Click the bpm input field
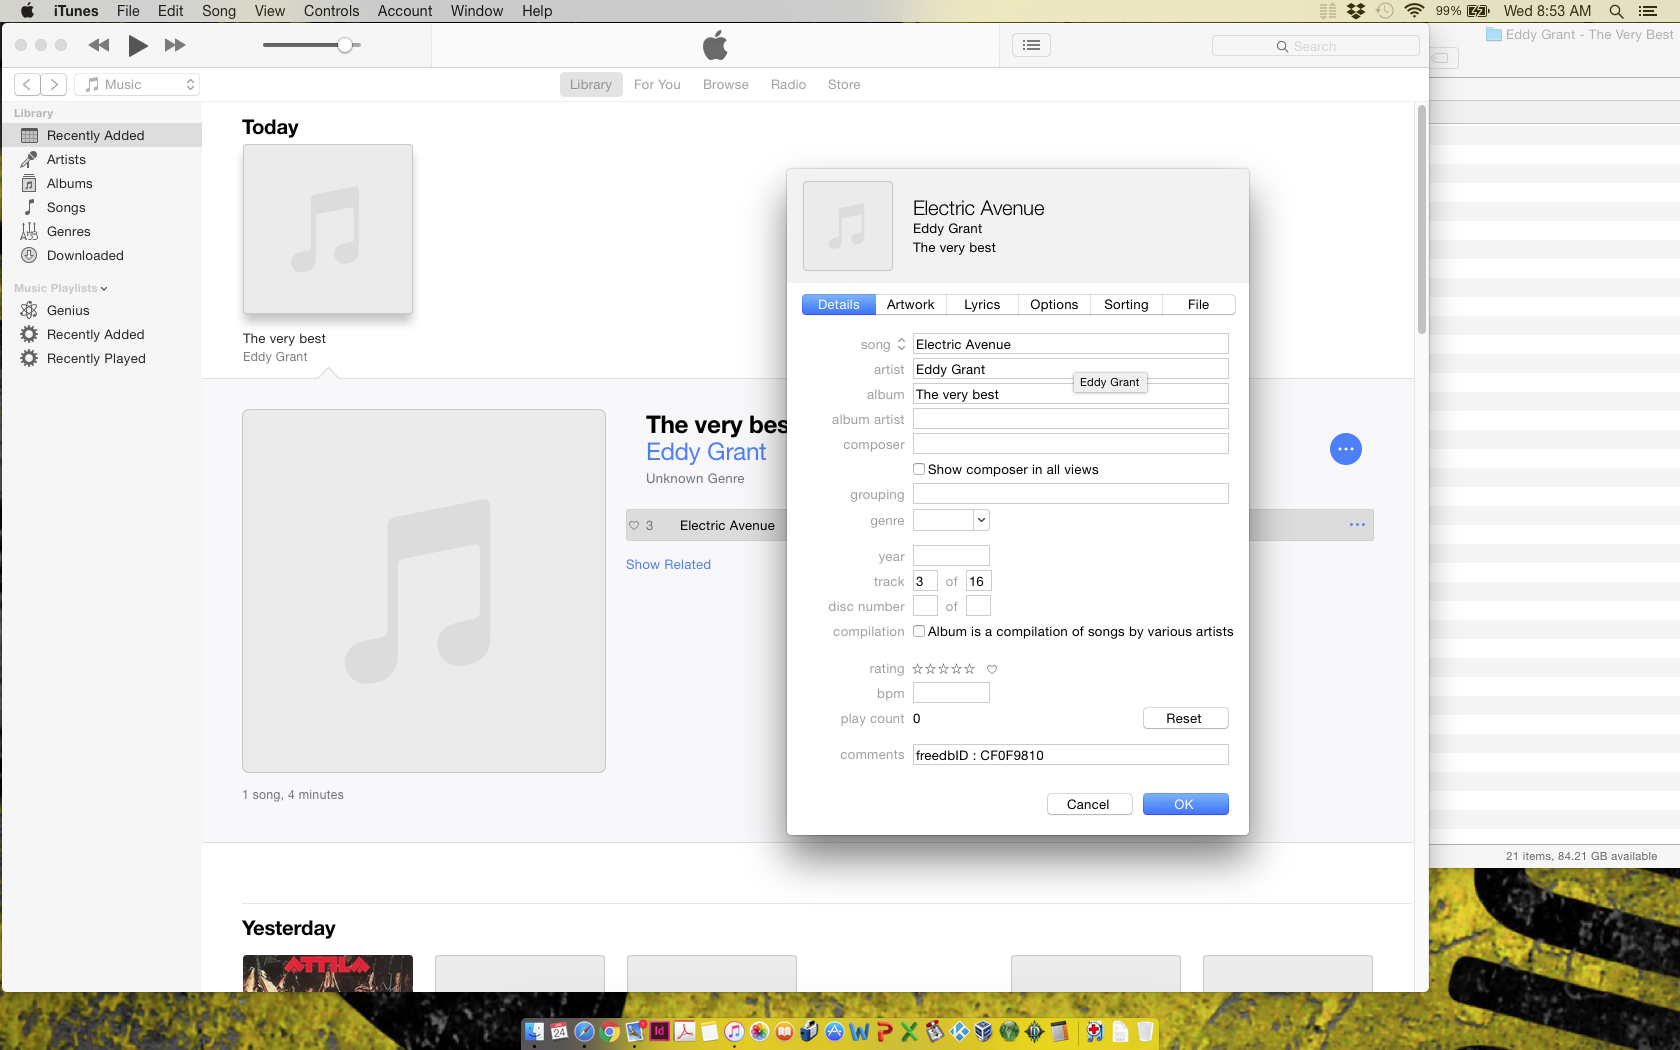Image resolution: width=1680 pixels, height=1050 pixels. pyautogui.click(x=951, y=693)
